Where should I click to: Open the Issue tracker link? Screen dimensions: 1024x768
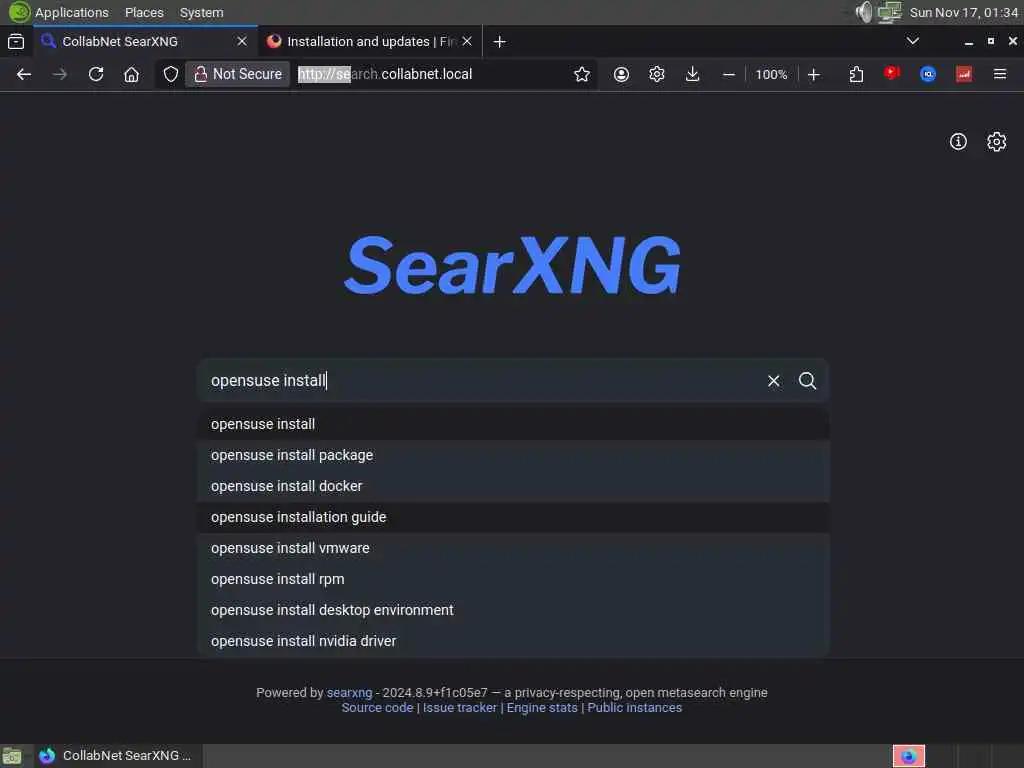(x=460, y=708)
